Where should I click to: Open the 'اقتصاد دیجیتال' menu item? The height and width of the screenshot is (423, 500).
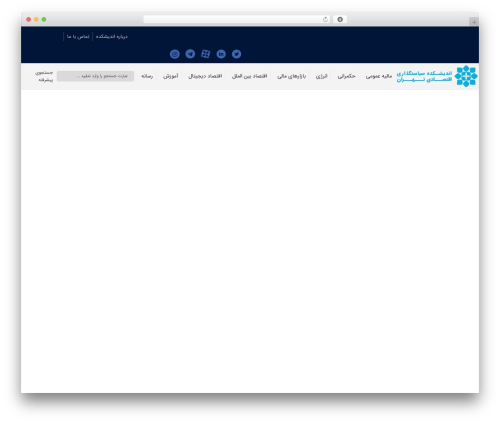coord(205,76)
